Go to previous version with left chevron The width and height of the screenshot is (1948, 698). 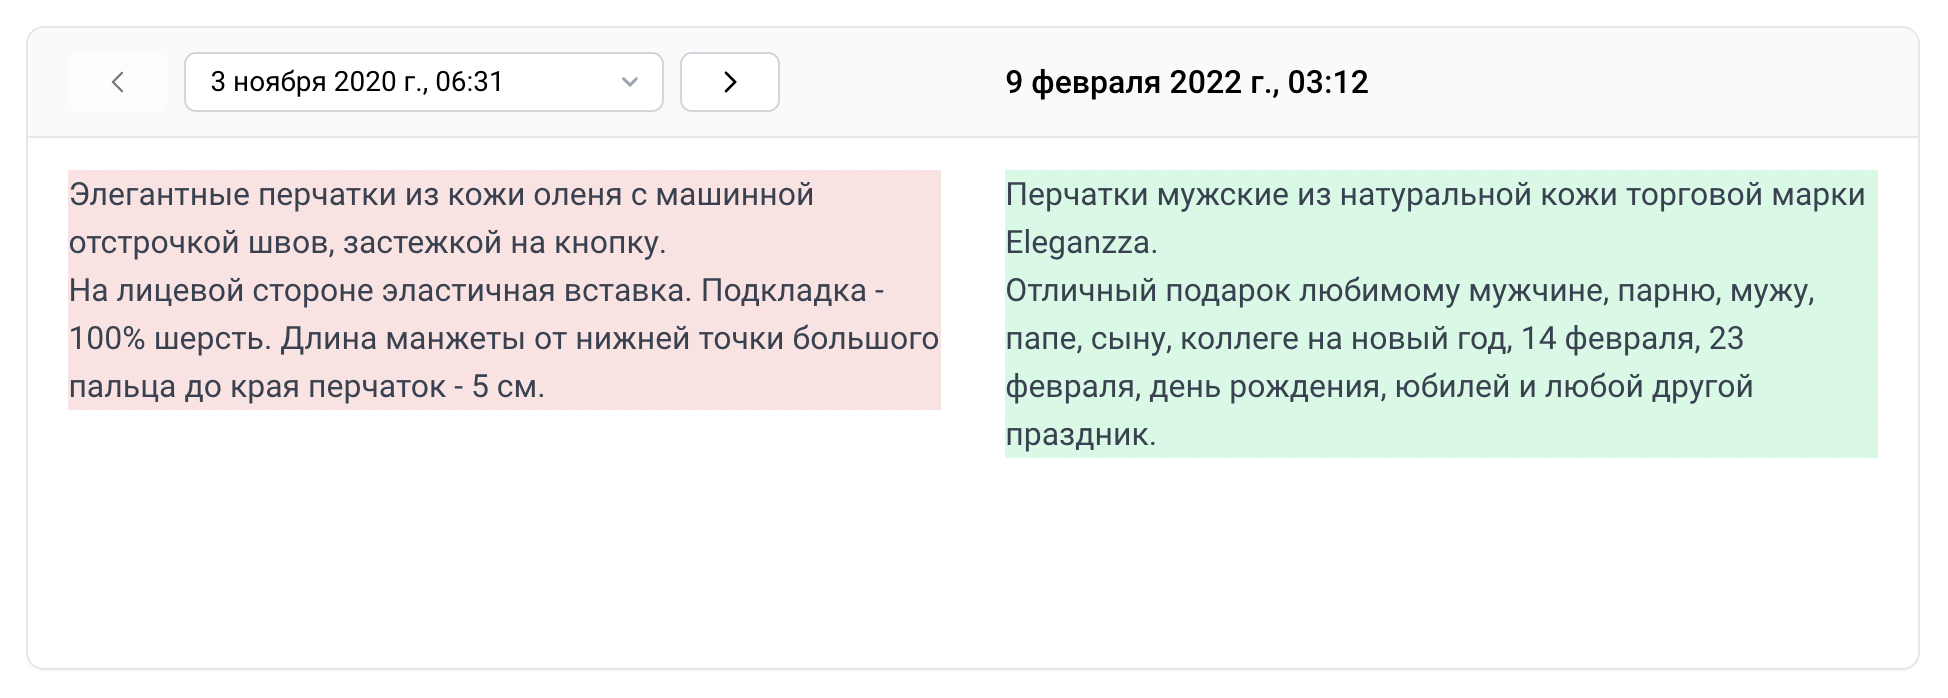click(x=118, y=82)
